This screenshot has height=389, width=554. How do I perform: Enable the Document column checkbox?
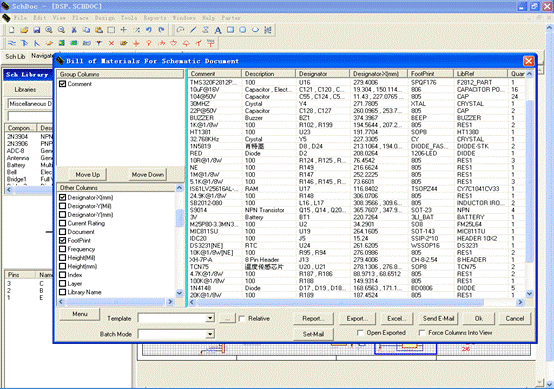point(63,232)
